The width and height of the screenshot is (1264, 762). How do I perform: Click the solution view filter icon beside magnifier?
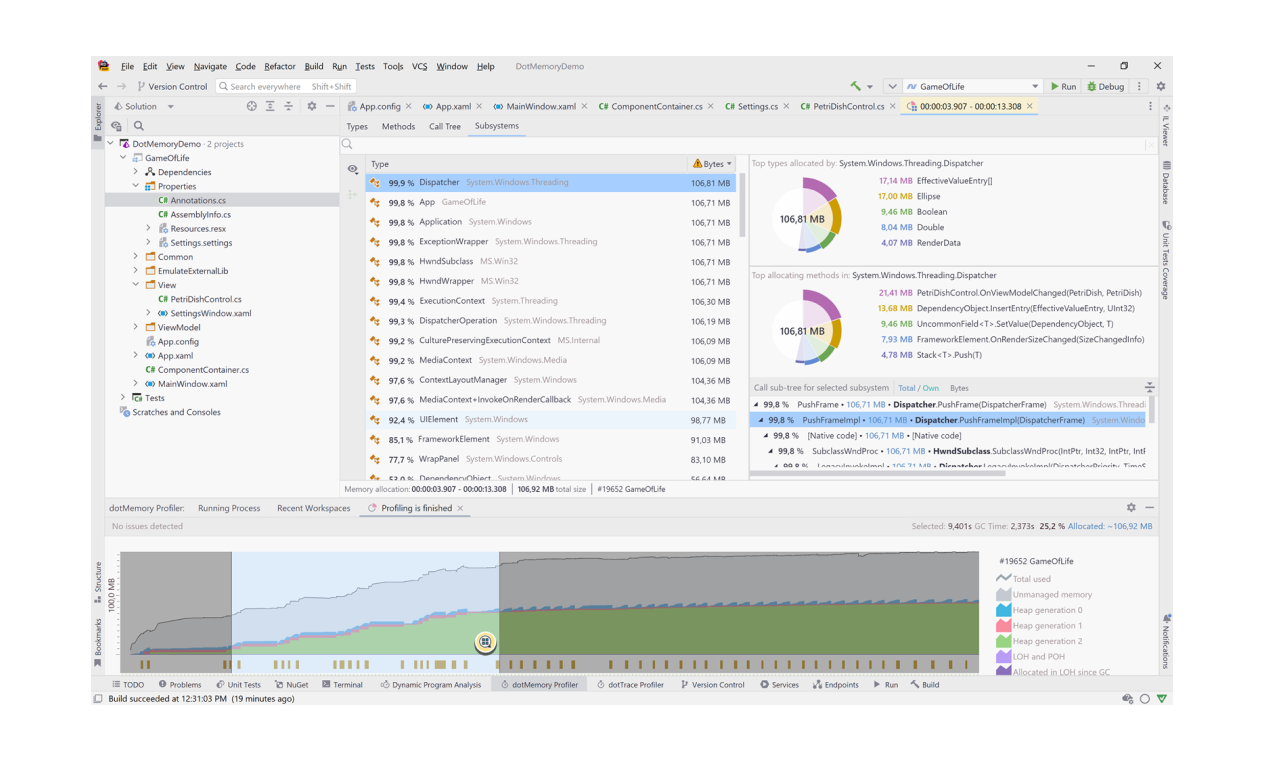pos(117,126)
